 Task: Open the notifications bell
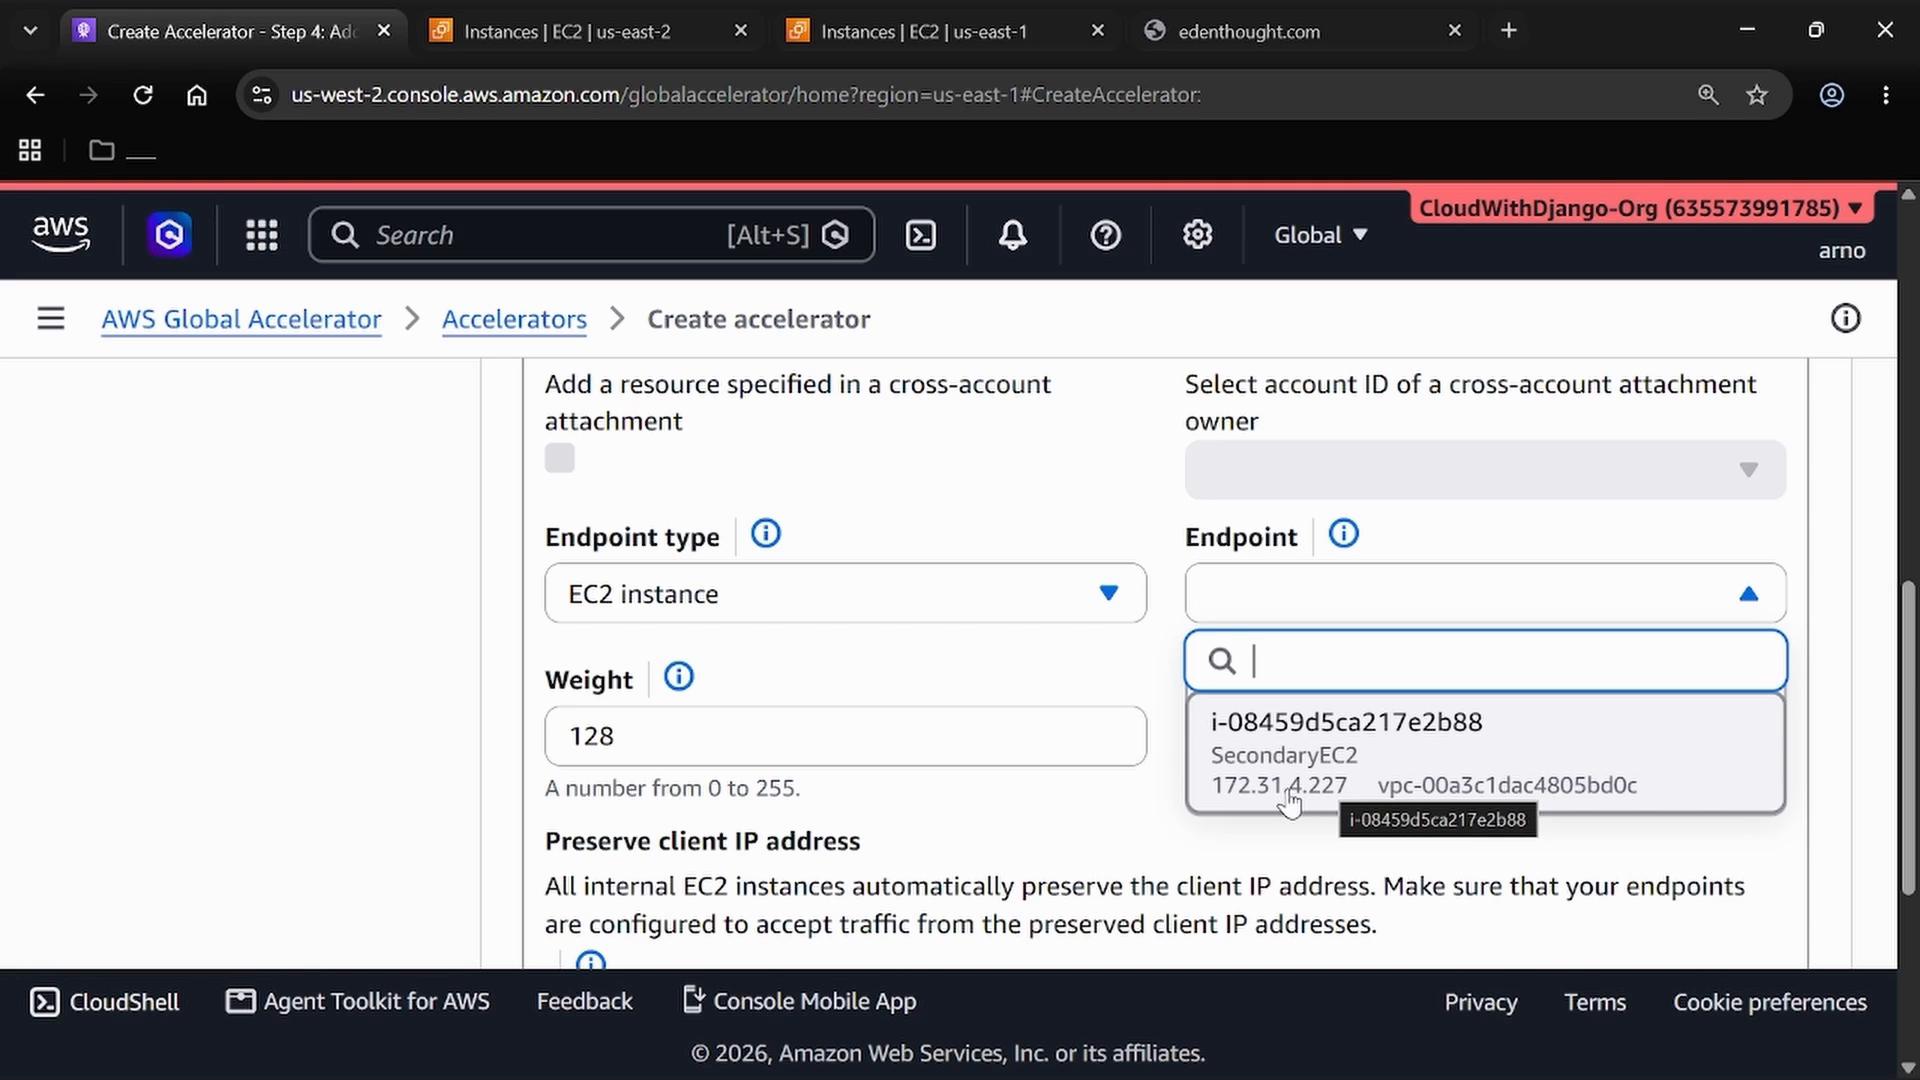pyautogui.click(x=1013, y=235)
